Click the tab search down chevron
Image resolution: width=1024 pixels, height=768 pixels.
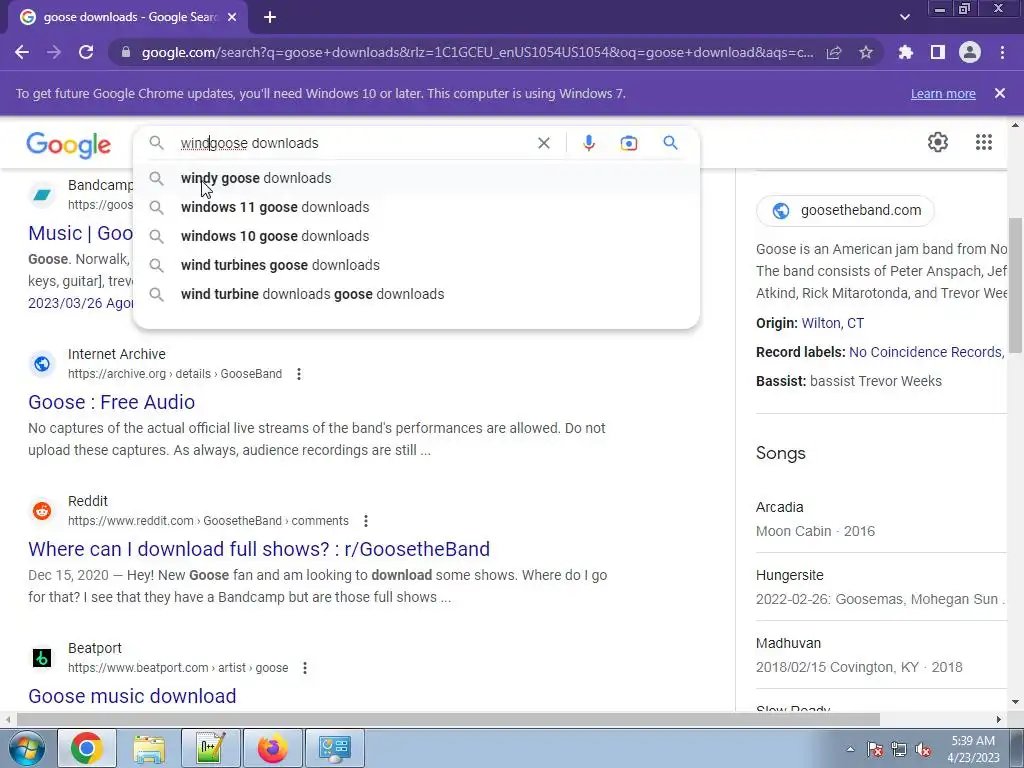(x=904, y=17)
